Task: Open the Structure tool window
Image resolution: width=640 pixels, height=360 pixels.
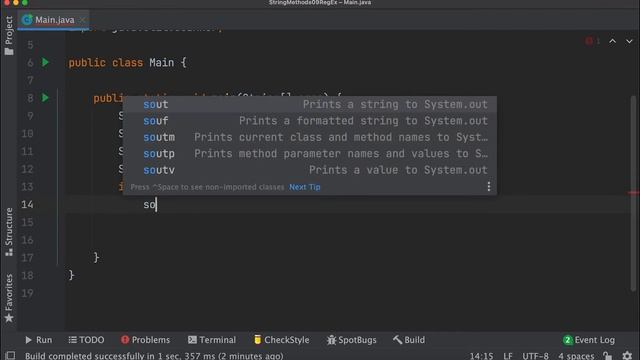Action: [9, 232]
